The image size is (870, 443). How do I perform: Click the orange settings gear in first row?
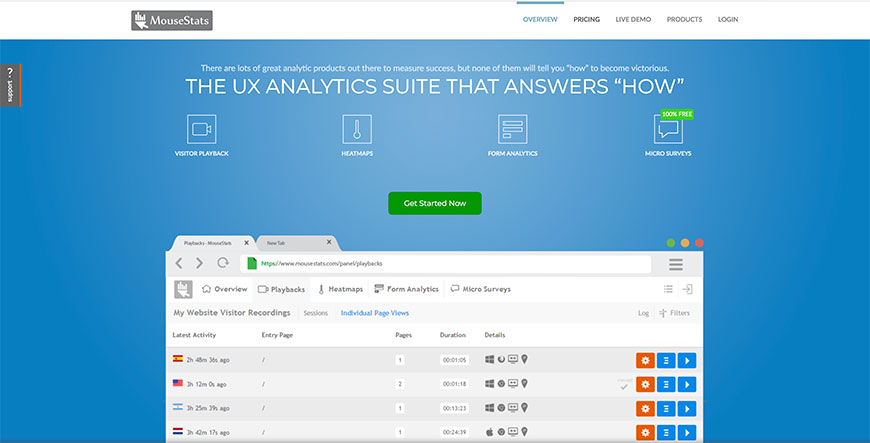click(645, 360)
